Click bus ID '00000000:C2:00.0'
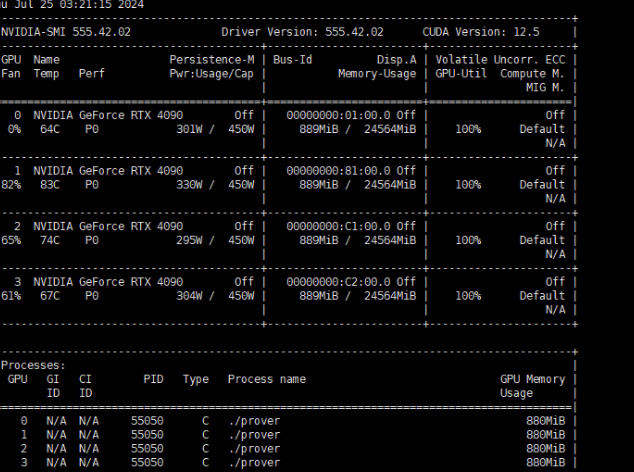 tap(338, 282)
